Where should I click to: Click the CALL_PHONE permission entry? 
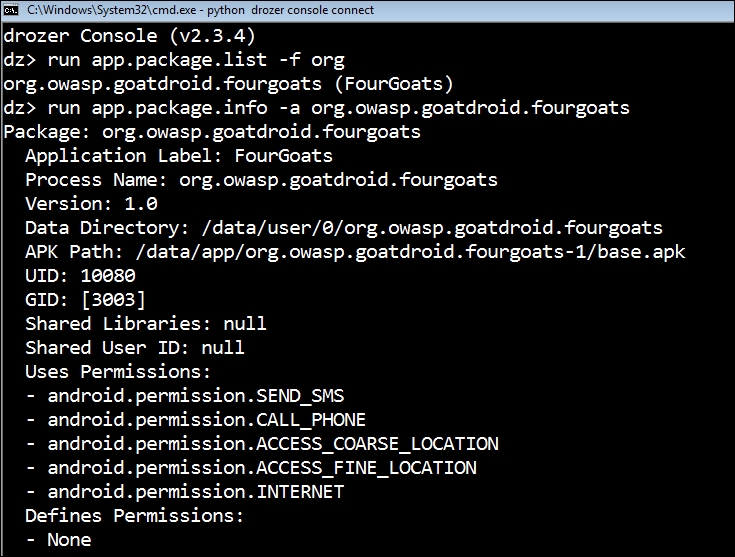207,420
